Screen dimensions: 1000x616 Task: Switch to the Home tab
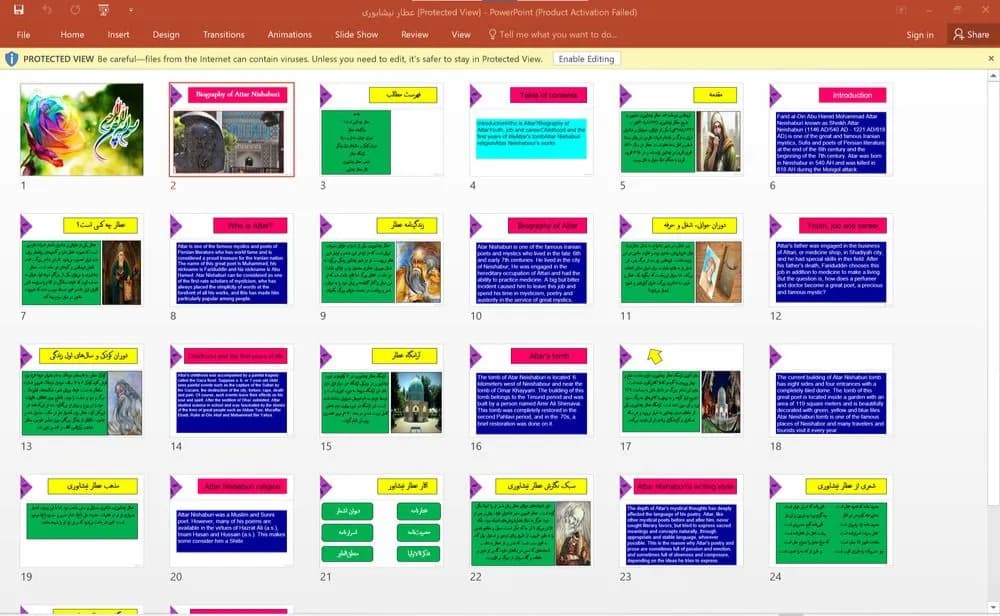(x=72, y=34)
